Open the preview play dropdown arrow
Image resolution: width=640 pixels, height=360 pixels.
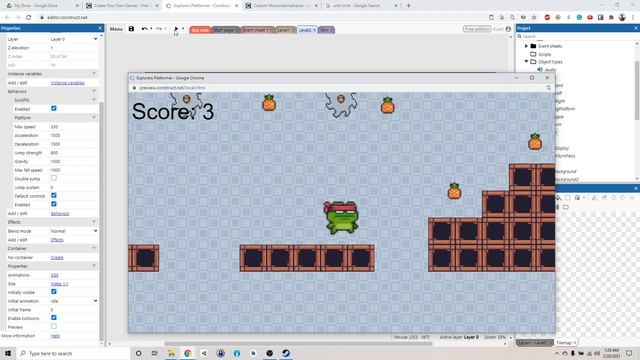[x=183, y=29]
